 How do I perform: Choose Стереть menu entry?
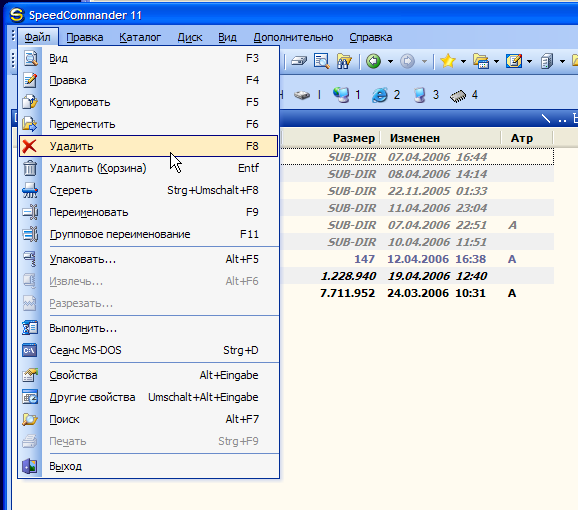(x=149, y=190)
